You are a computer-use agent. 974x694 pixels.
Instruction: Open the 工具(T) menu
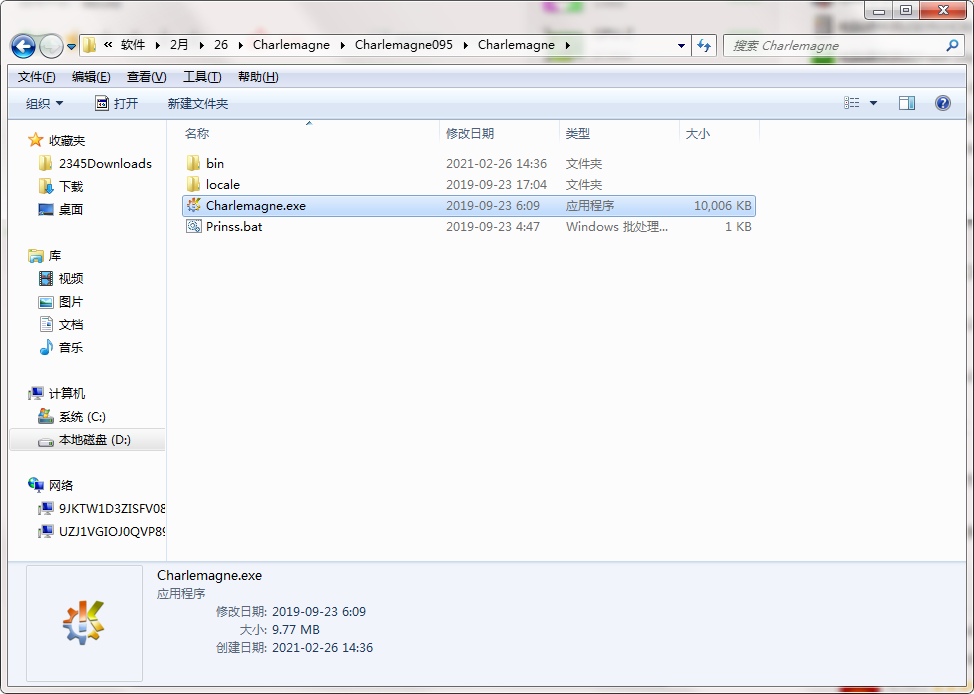point(202,77)
